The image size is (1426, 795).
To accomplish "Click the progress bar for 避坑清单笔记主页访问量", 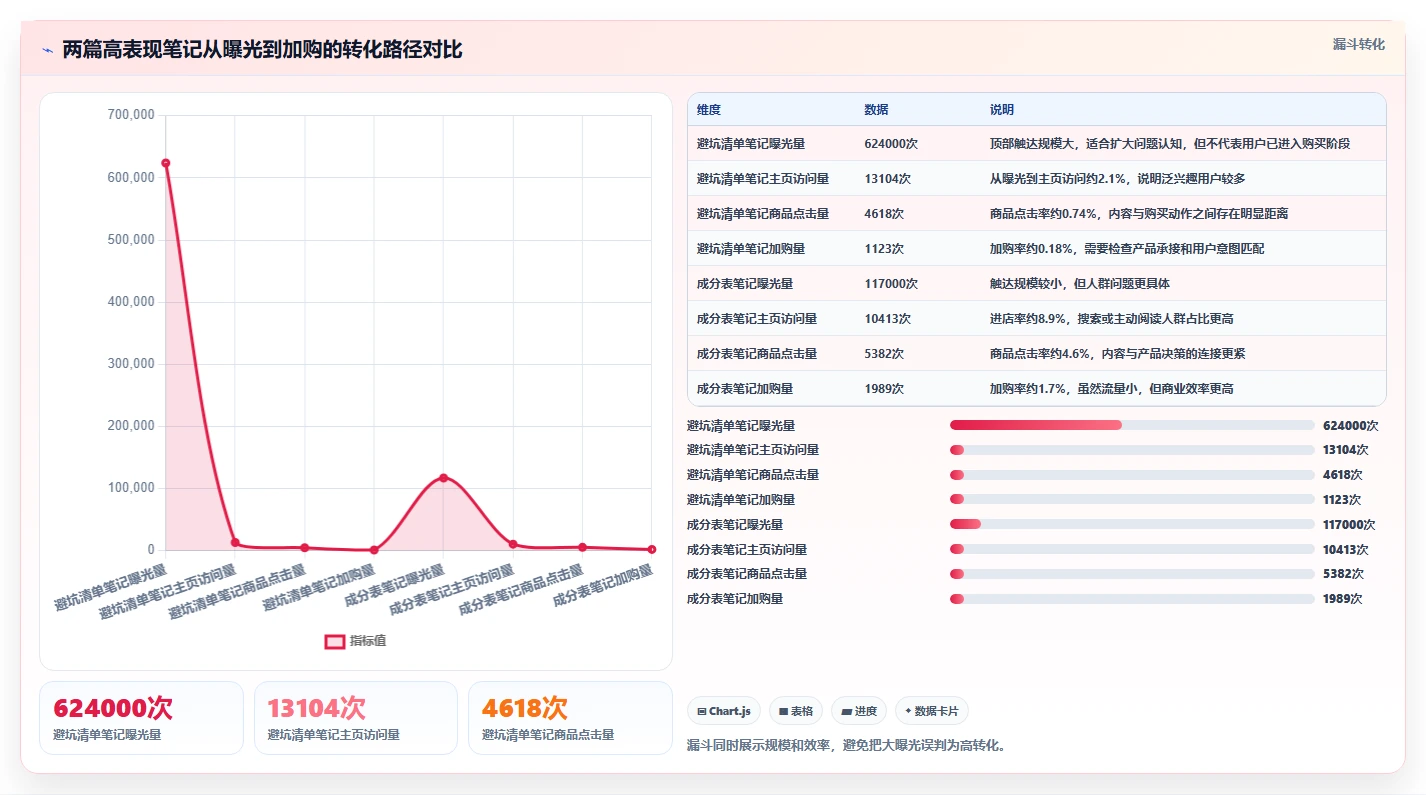I will pos(1132,450).
